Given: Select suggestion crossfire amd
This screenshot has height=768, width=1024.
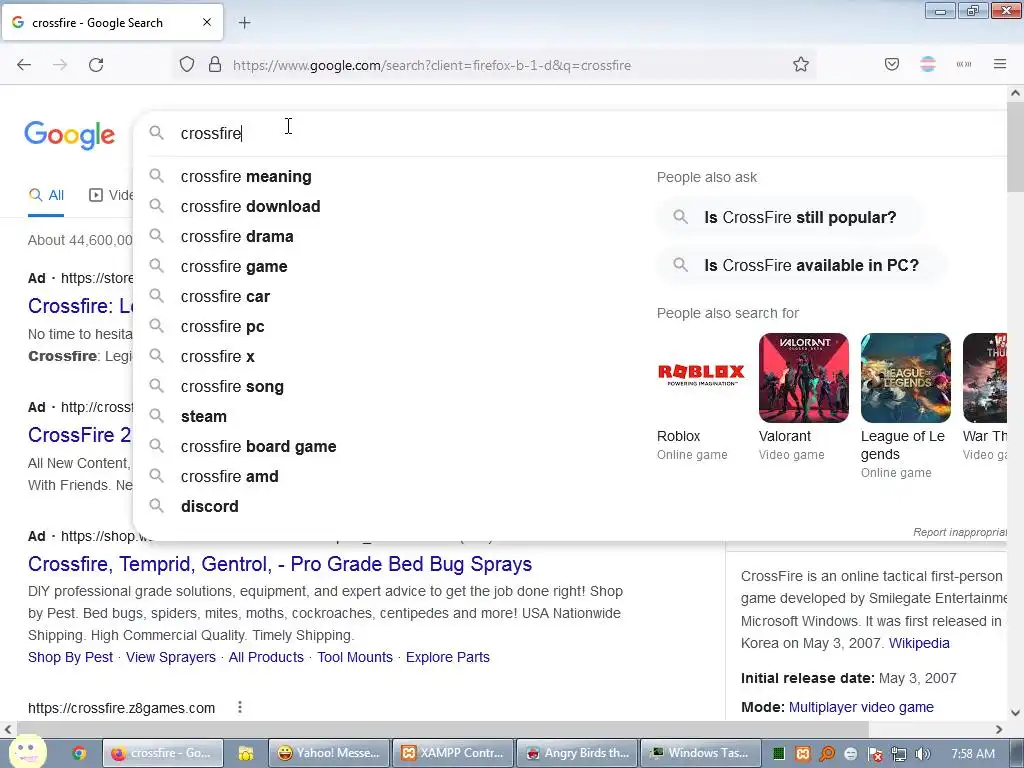Looking at the screenshot, I should click(x=230, y=477).
